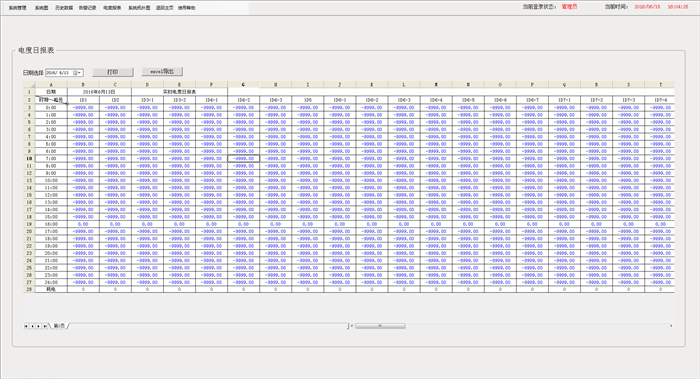Open the 历史数据 menu
The width and height of the screenshot is (700, 379).
tap(64, 8)
